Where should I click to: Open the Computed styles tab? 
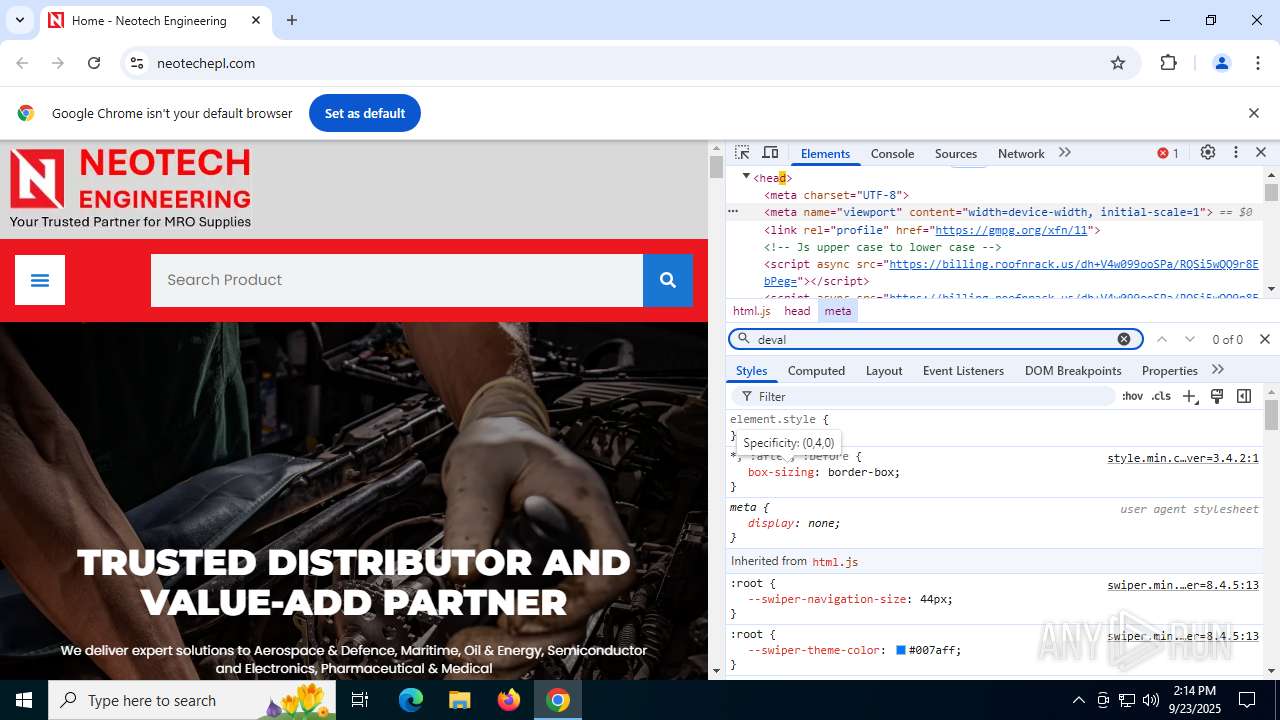click(x=816, y=371)
